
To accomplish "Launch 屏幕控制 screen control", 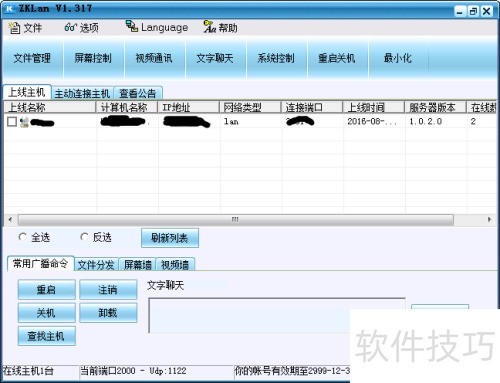I will pos(93,58).
